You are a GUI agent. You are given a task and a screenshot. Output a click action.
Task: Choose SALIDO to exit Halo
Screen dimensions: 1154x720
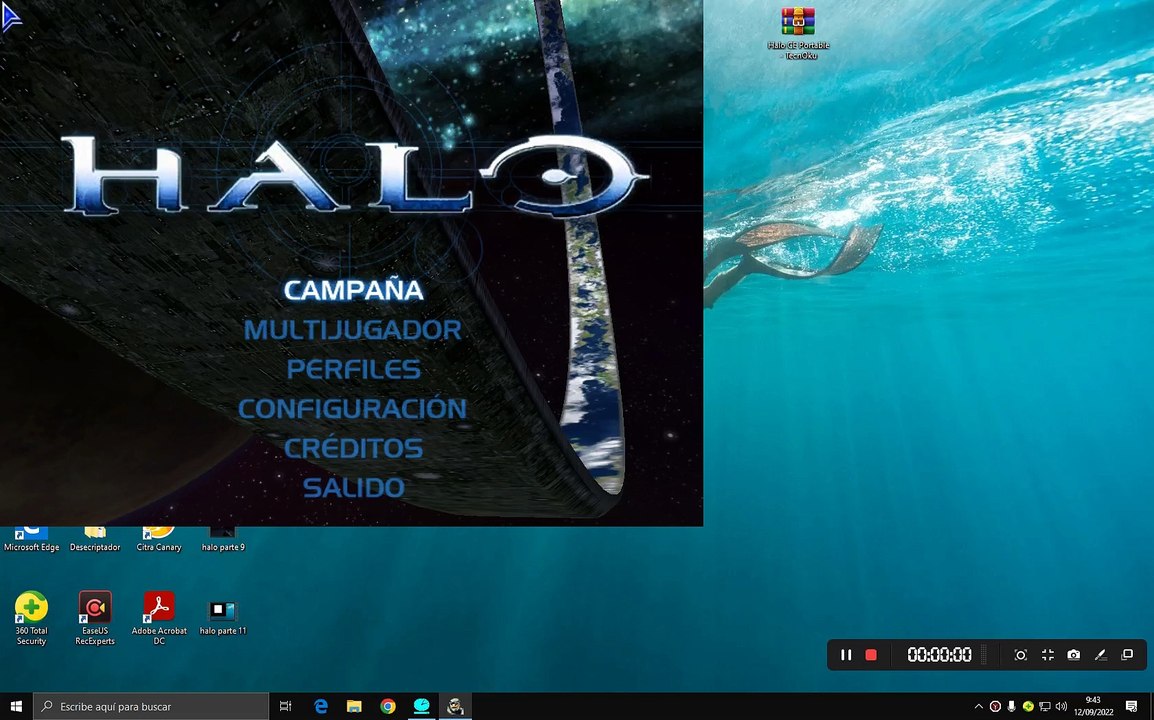pos(354,487)
